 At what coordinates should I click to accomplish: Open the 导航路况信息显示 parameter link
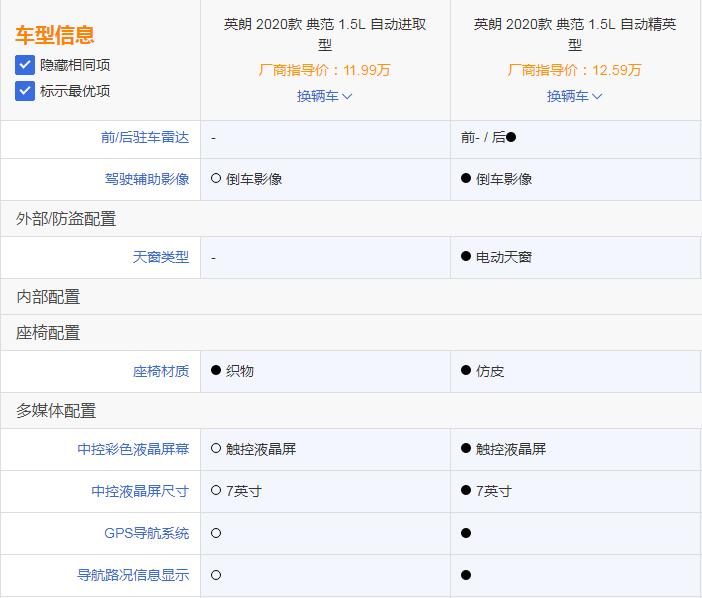(x=133, y=575)
